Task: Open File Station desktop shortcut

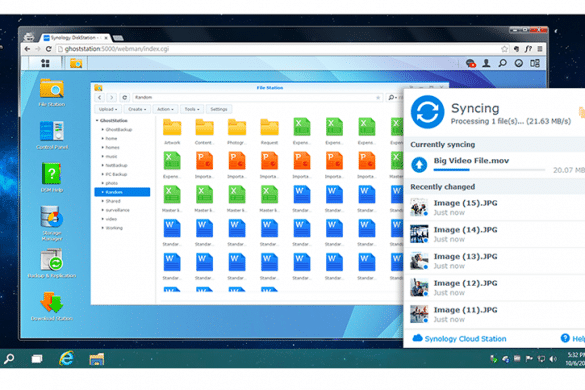Action: tap(52, 93)
